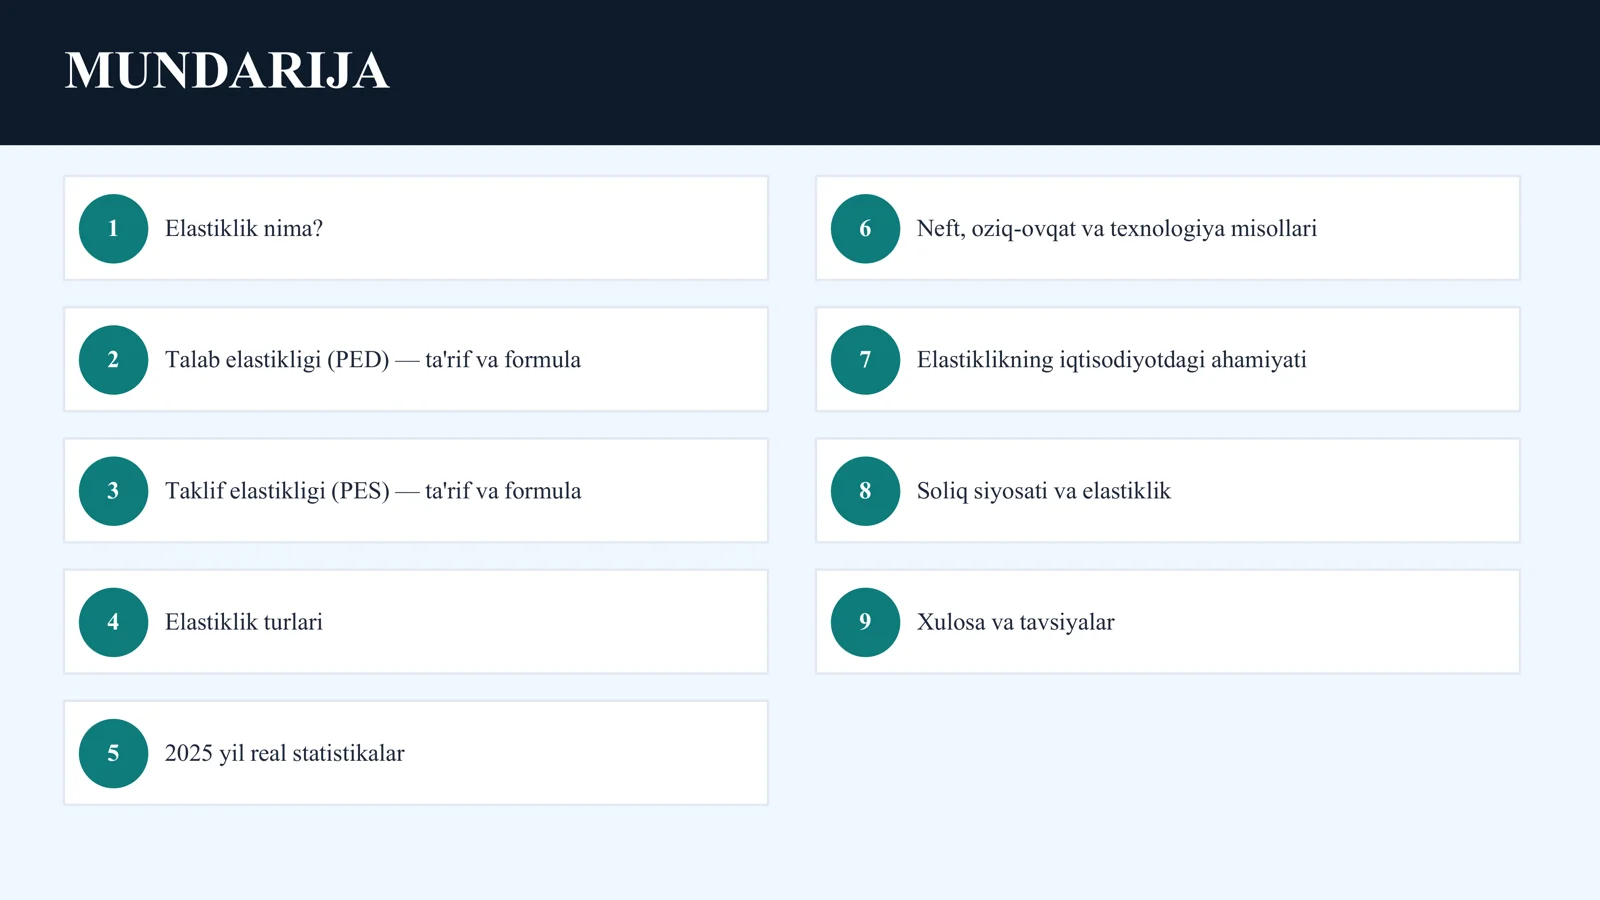The image size is (1600, 900).
Task: Click the number 6 circle badge
Action: click(x=865, y=228)
